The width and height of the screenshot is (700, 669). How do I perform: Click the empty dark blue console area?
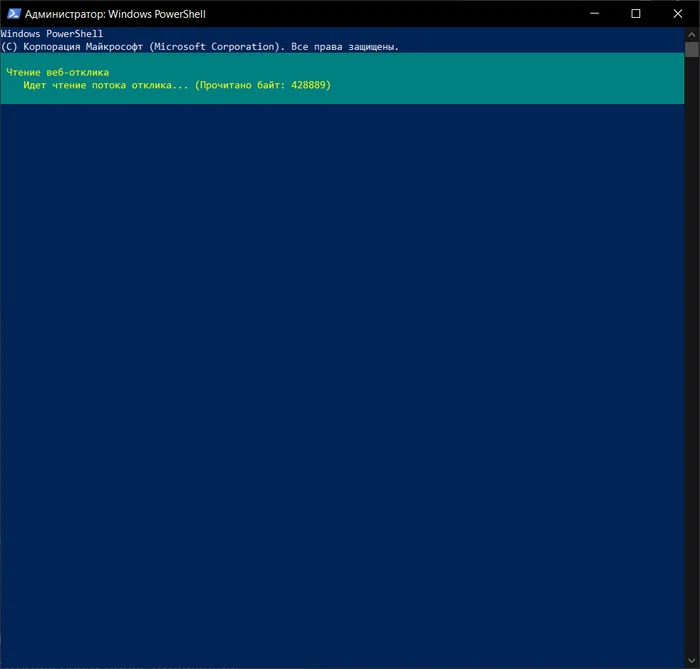tap(340, 380)
